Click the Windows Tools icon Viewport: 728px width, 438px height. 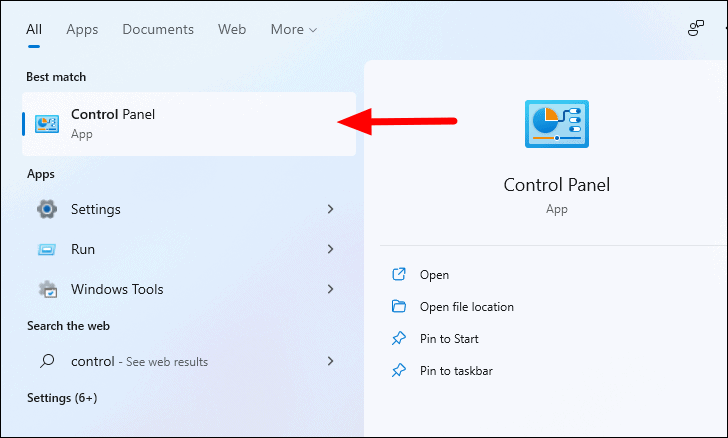[47, 289]
